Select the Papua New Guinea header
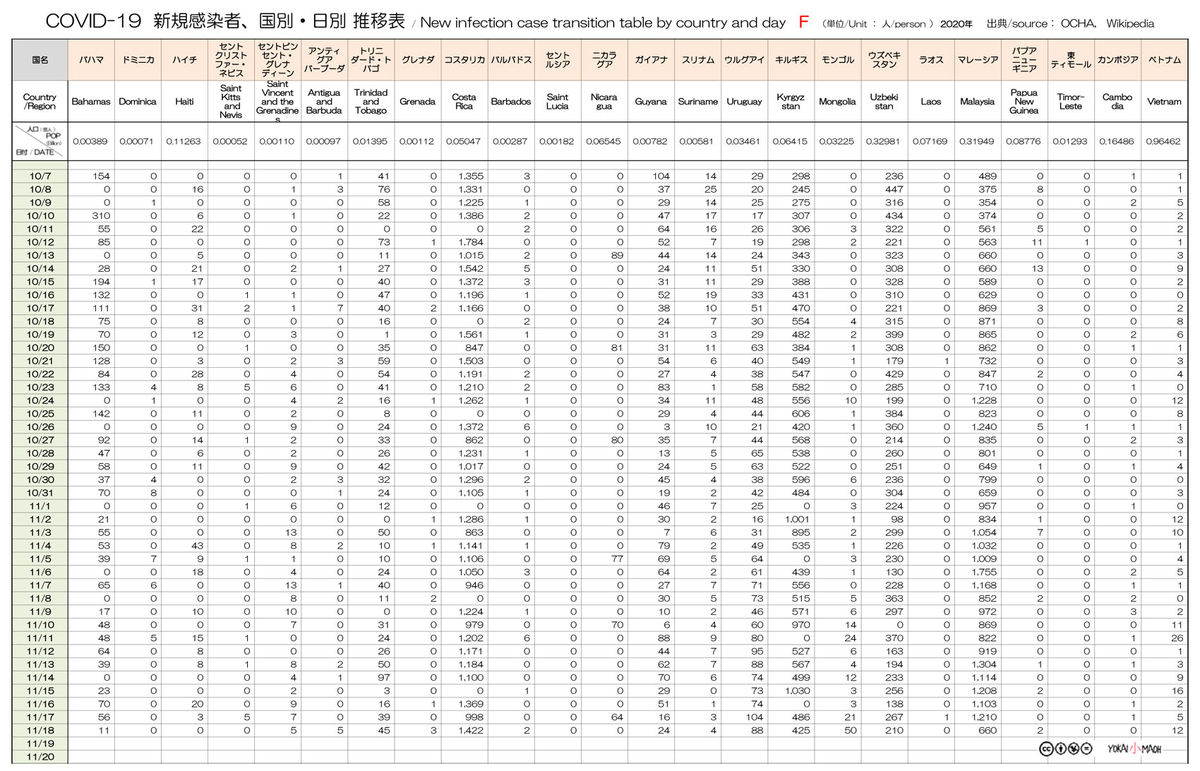The image size is (1200, 771). click(1024, 101)
